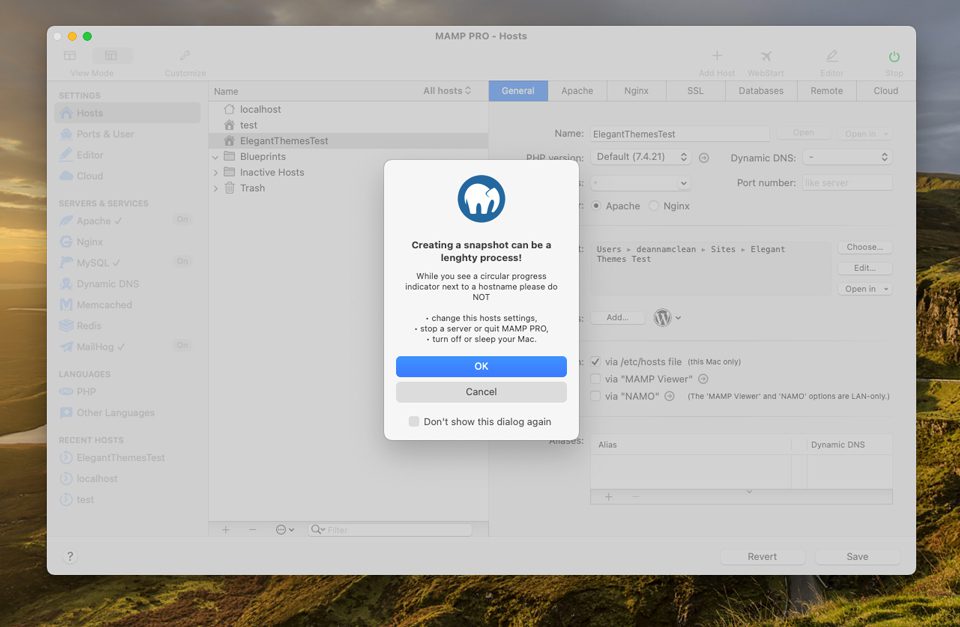Screen dimensions: 960x627
Task: Select the Nginx web server radio button
Action: 651,206
